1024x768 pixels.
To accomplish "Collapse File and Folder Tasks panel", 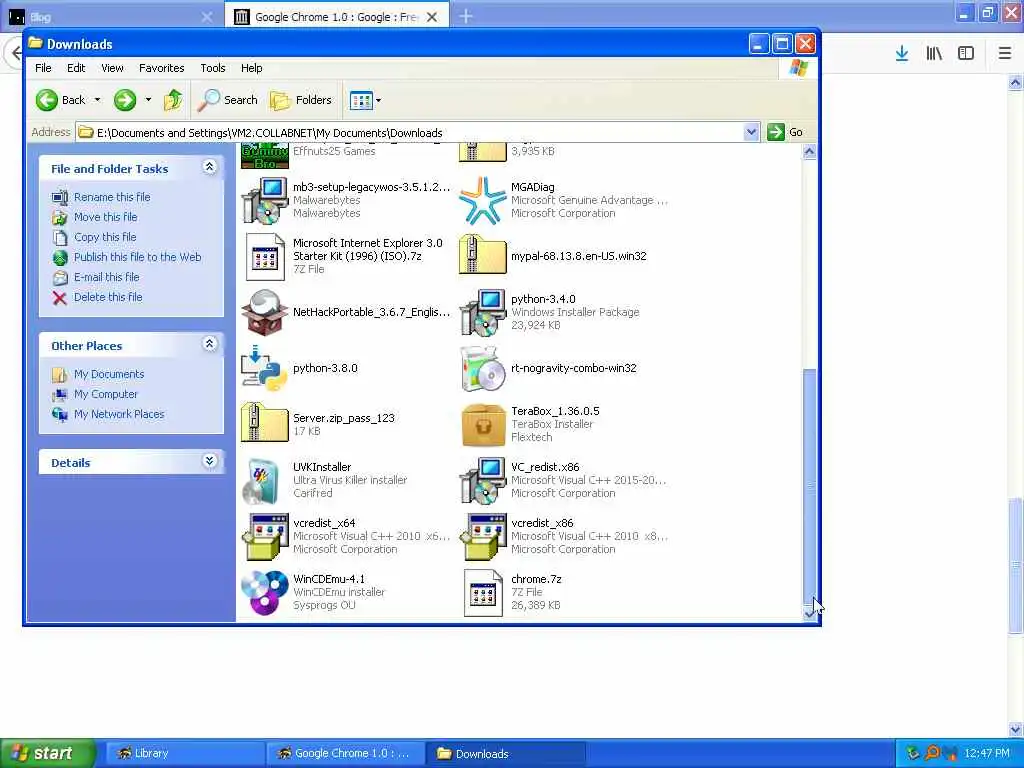I will click(x=210, y=167).
